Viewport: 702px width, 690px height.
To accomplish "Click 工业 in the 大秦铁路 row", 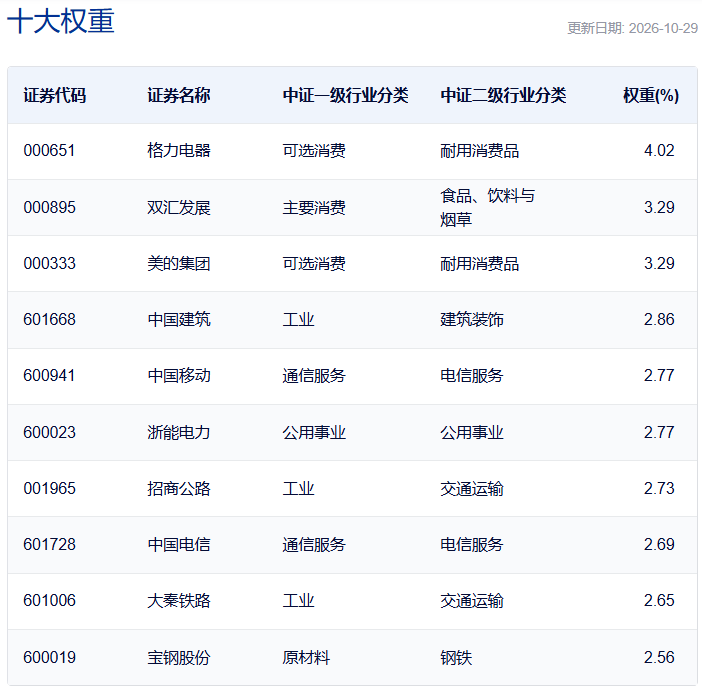I will [298, 600].
